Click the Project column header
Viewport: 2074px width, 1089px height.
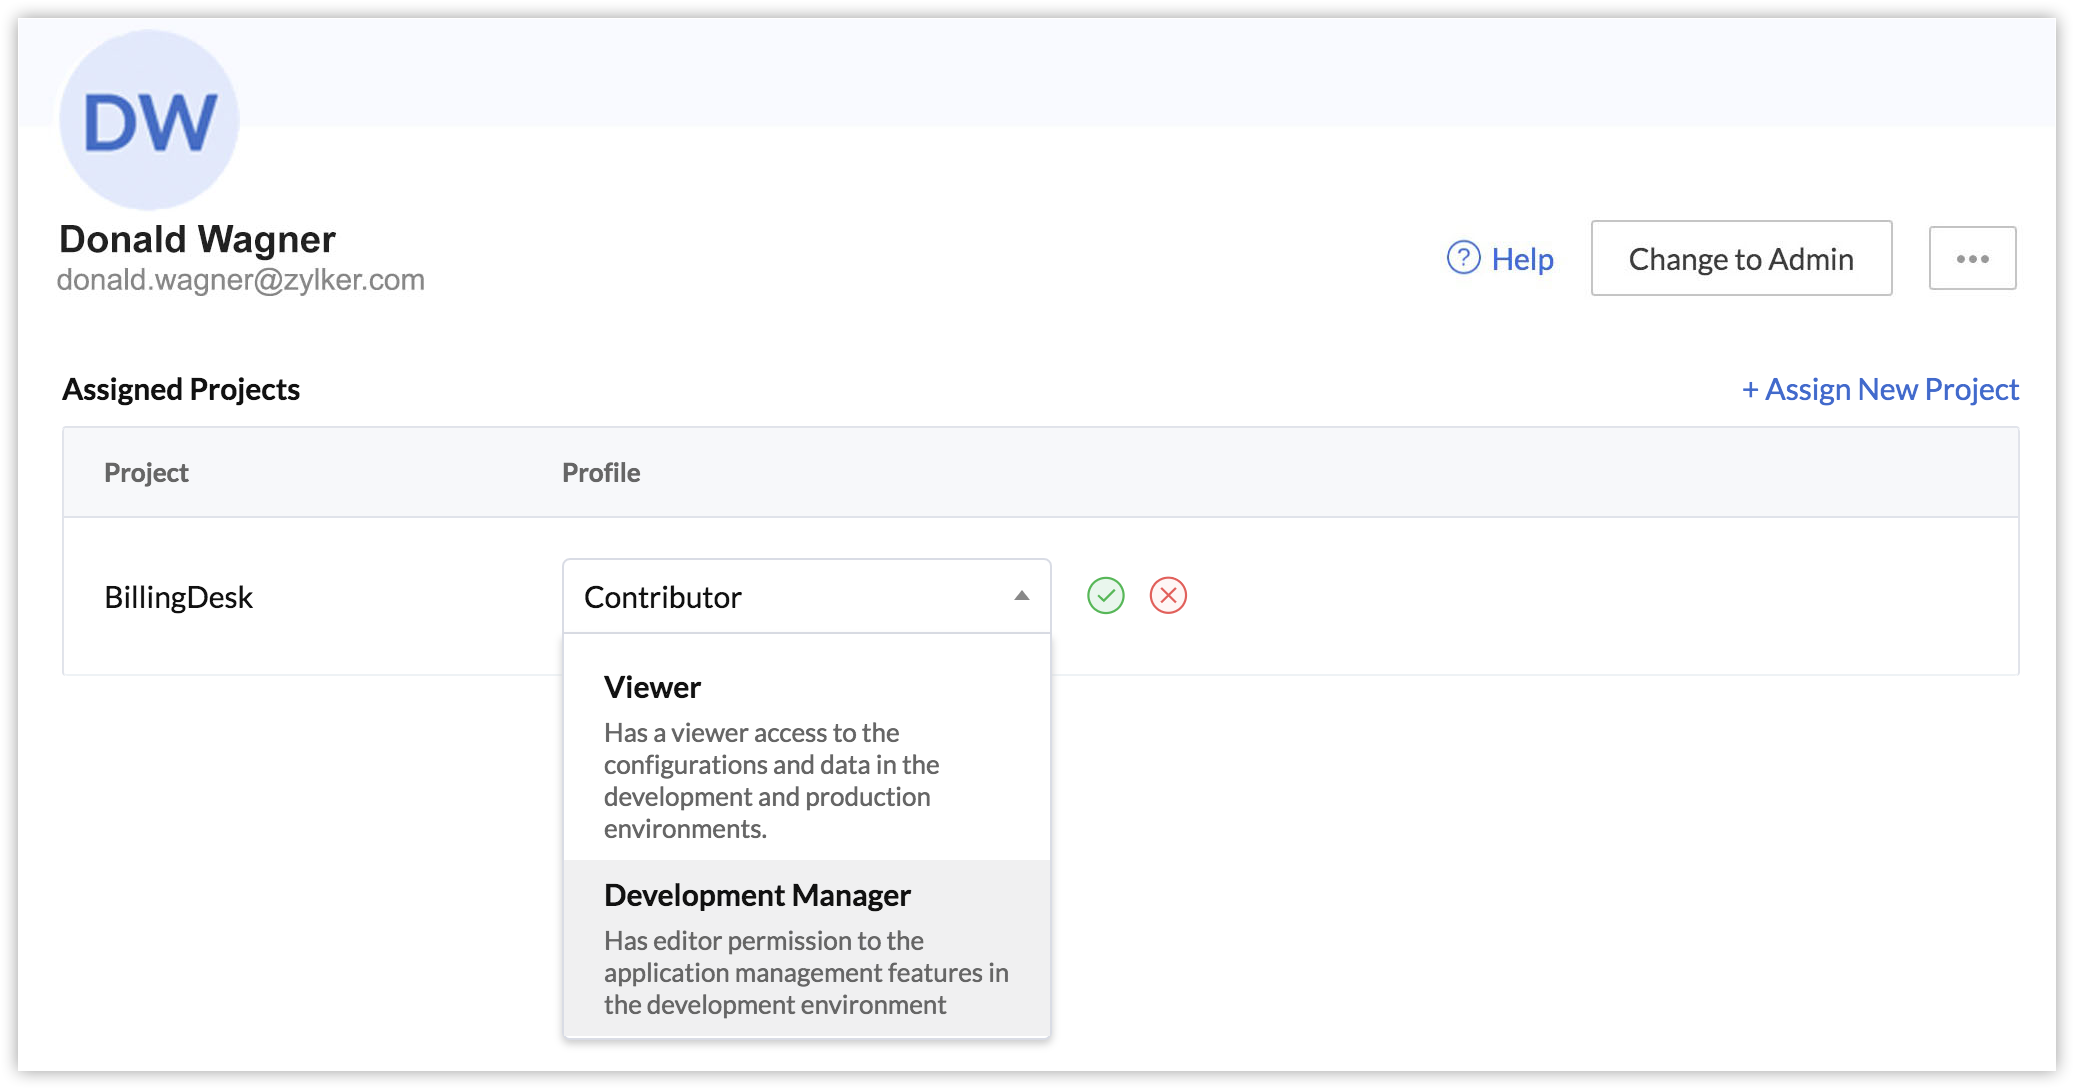(146, 472)
